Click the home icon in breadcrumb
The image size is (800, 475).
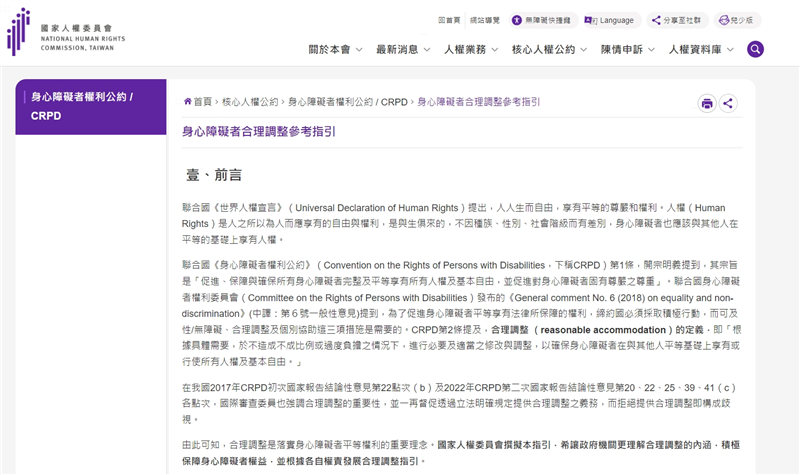(x=188, y=102)
